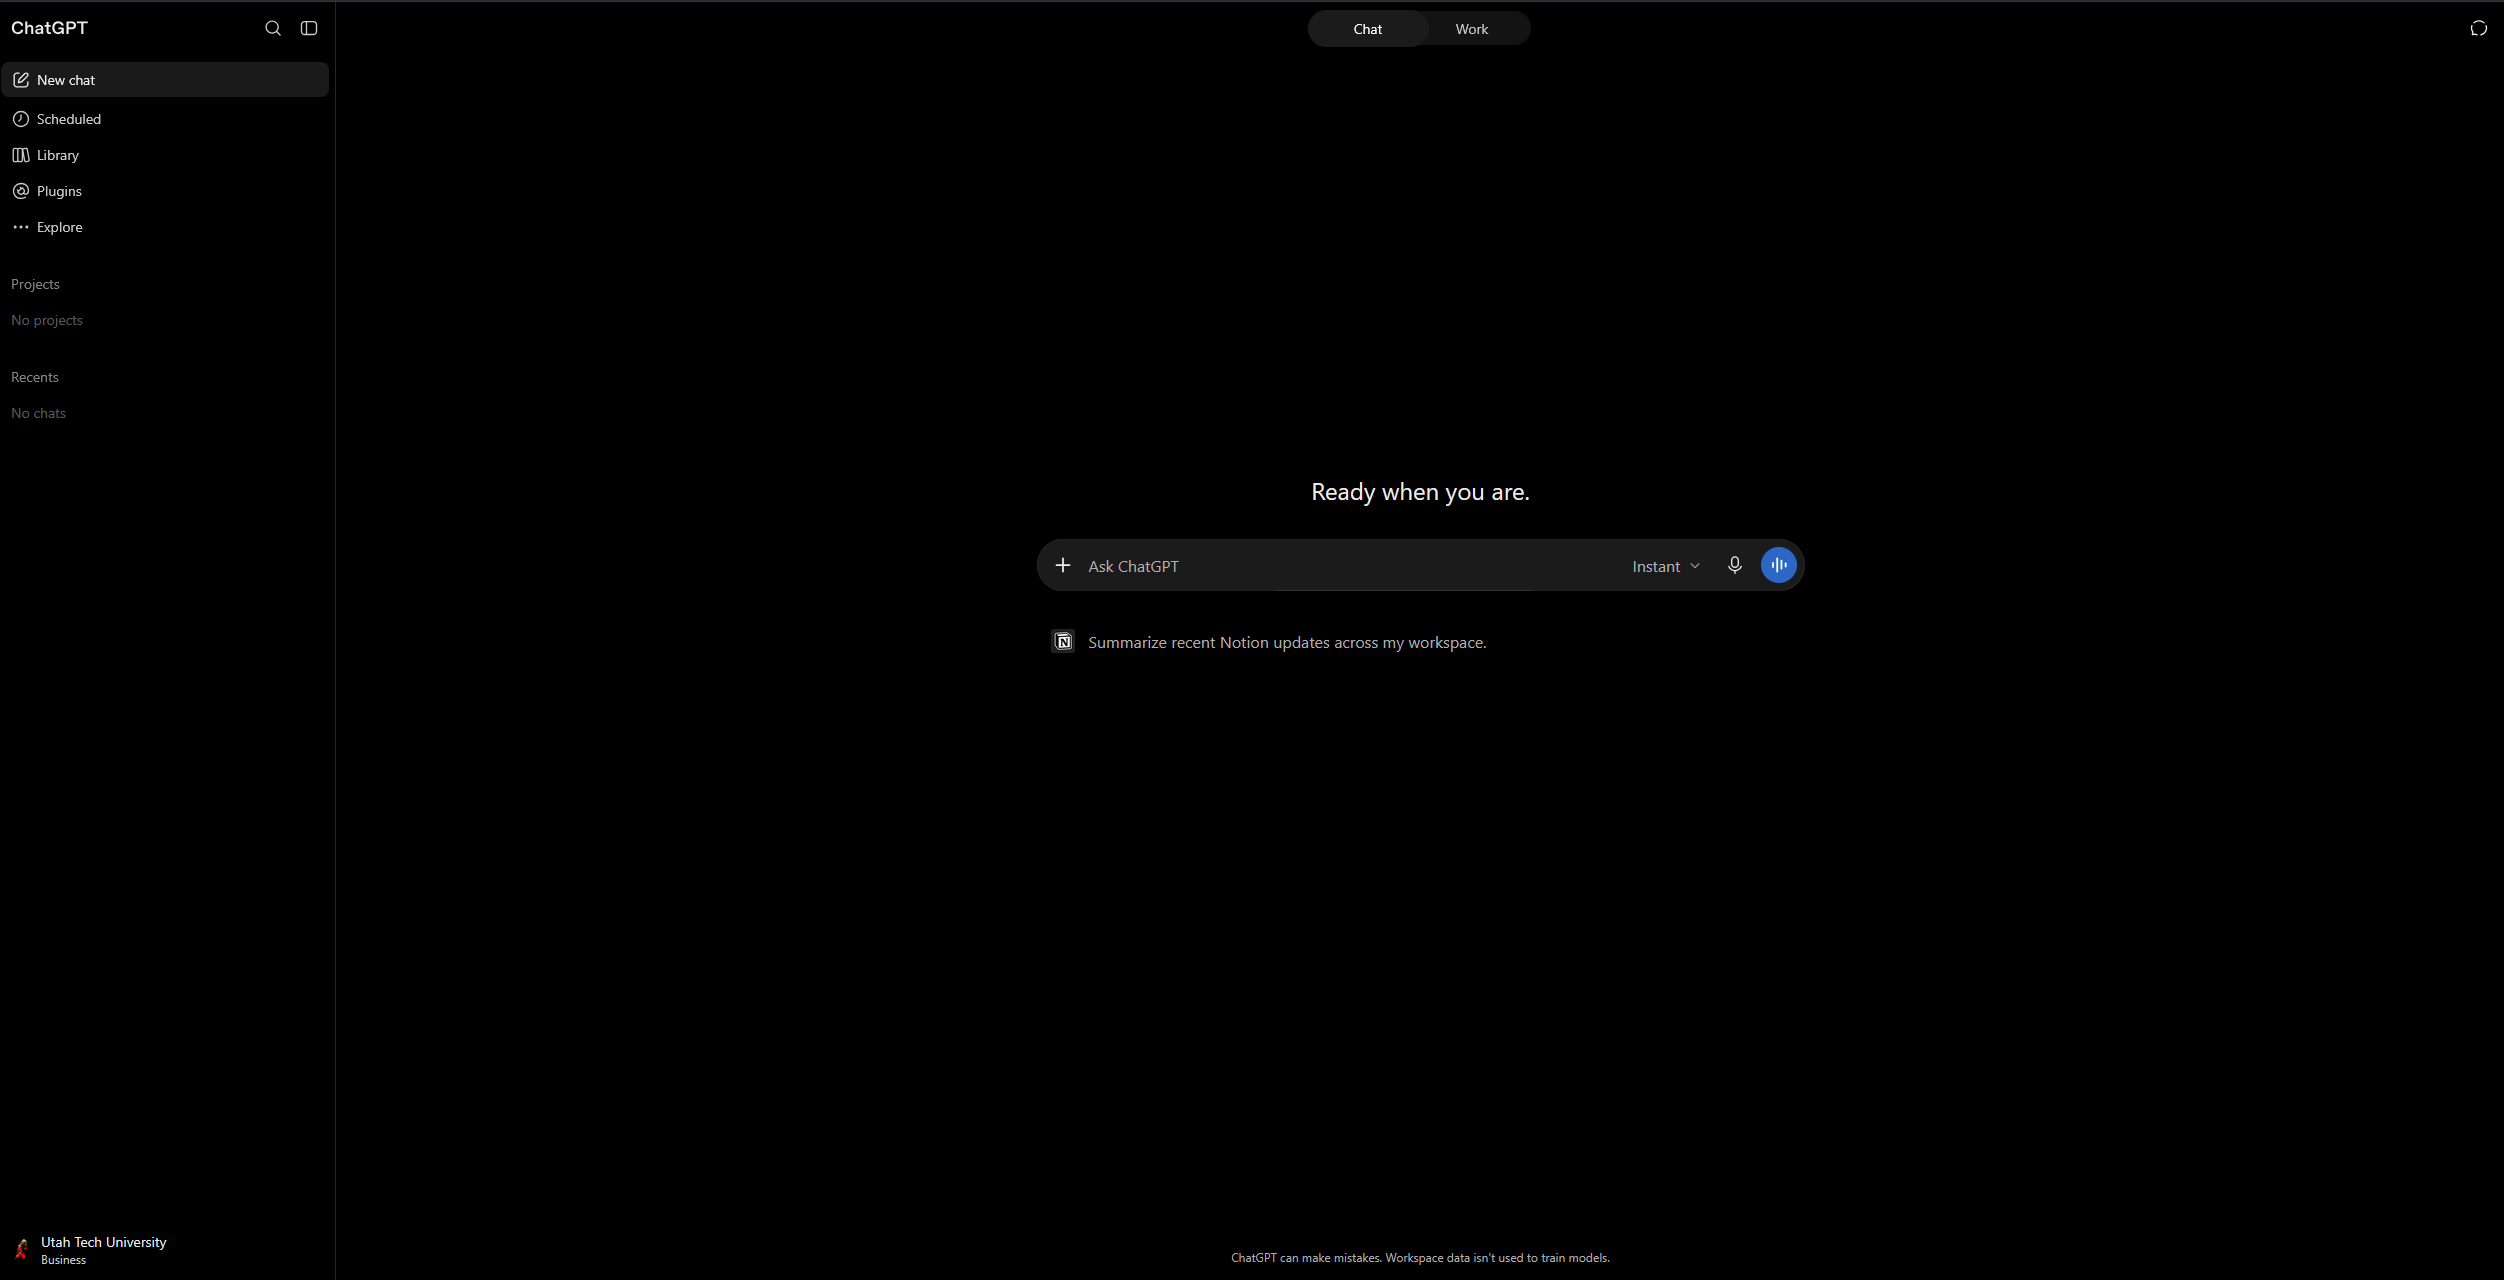Open the search chats magnifier icon
The width and height of the screenshot is (2504, 1280).
tap(272, 28)
